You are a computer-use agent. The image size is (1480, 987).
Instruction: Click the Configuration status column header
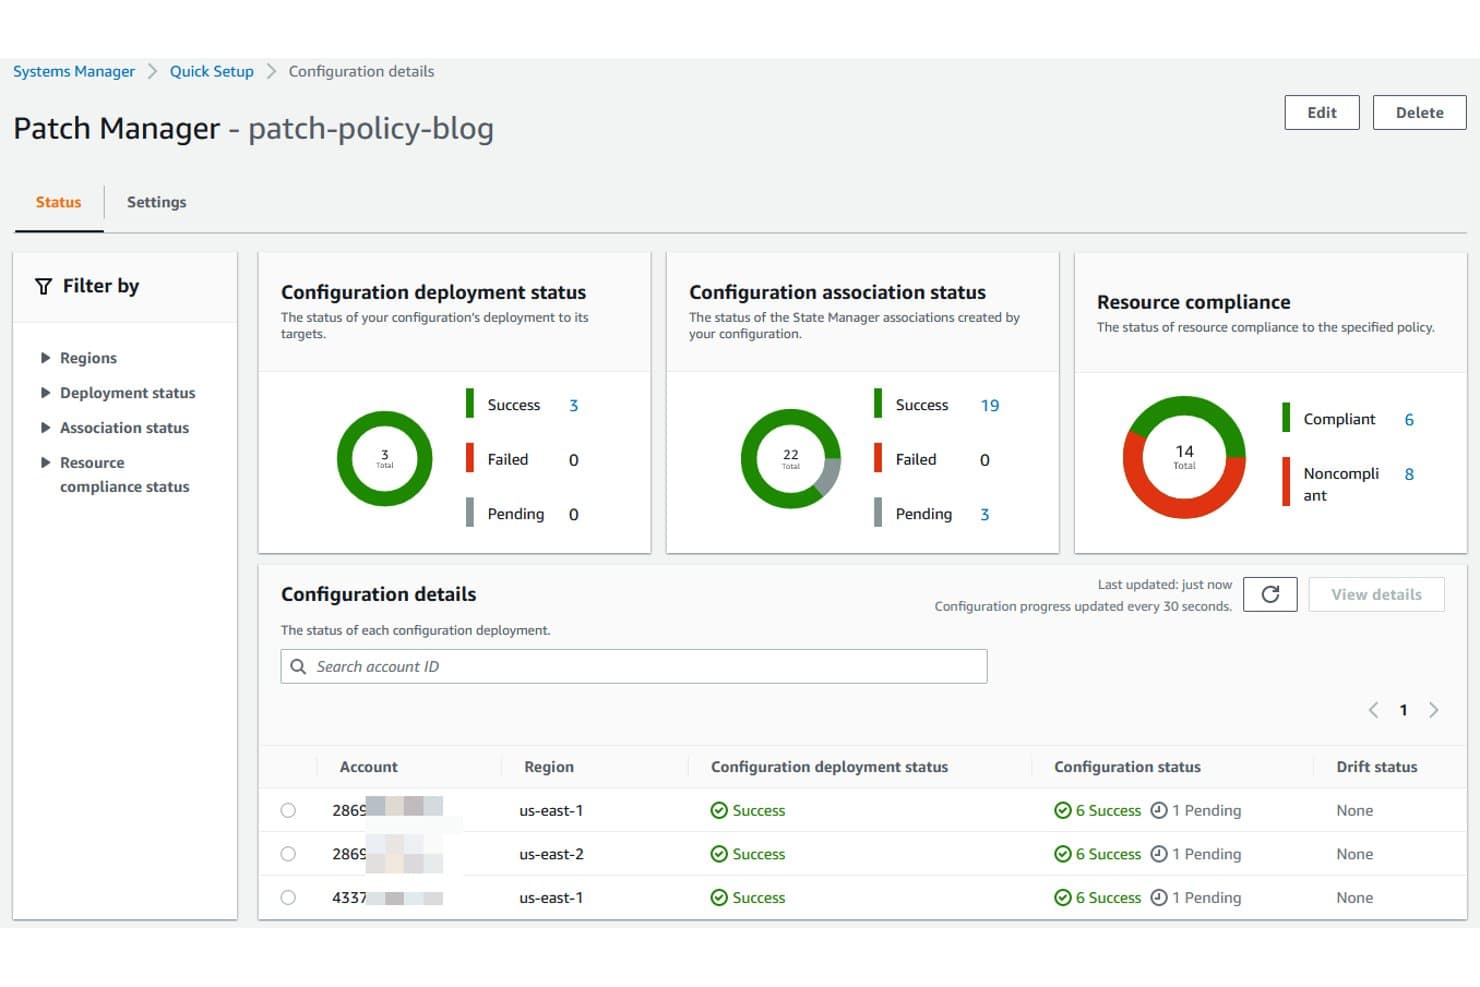[1127, 767]
